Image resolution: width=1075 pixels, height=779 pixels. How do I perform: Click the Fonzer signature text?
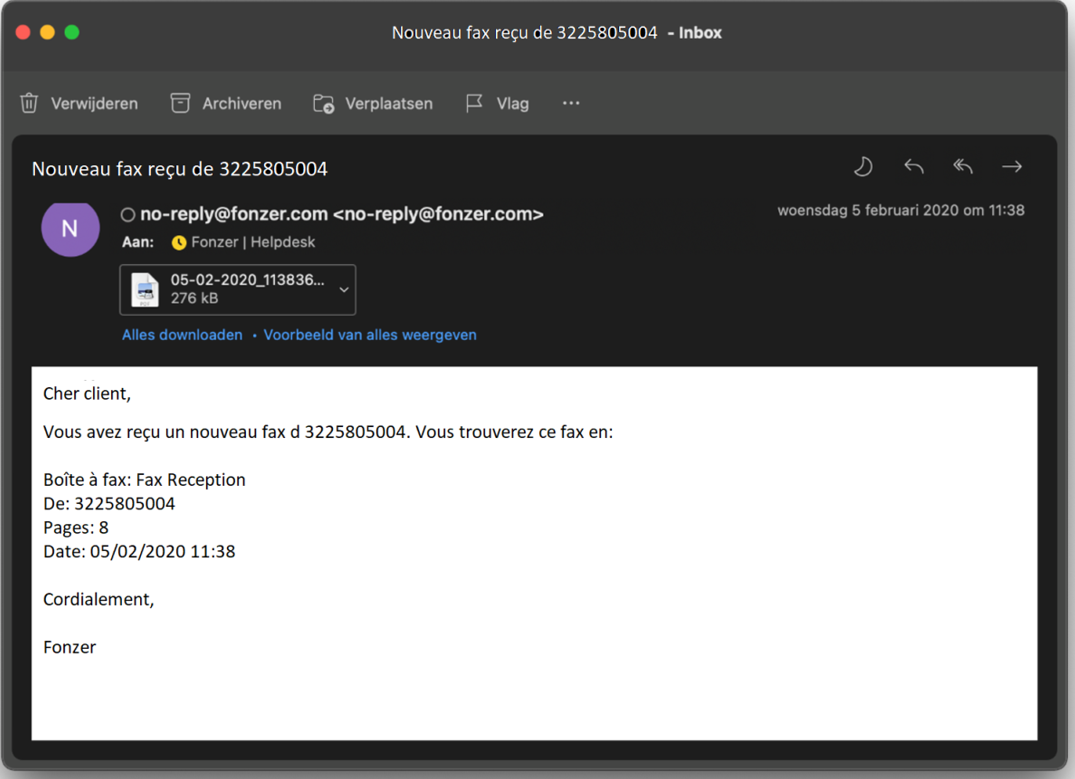pyautogui.click(x=70, y=647)
